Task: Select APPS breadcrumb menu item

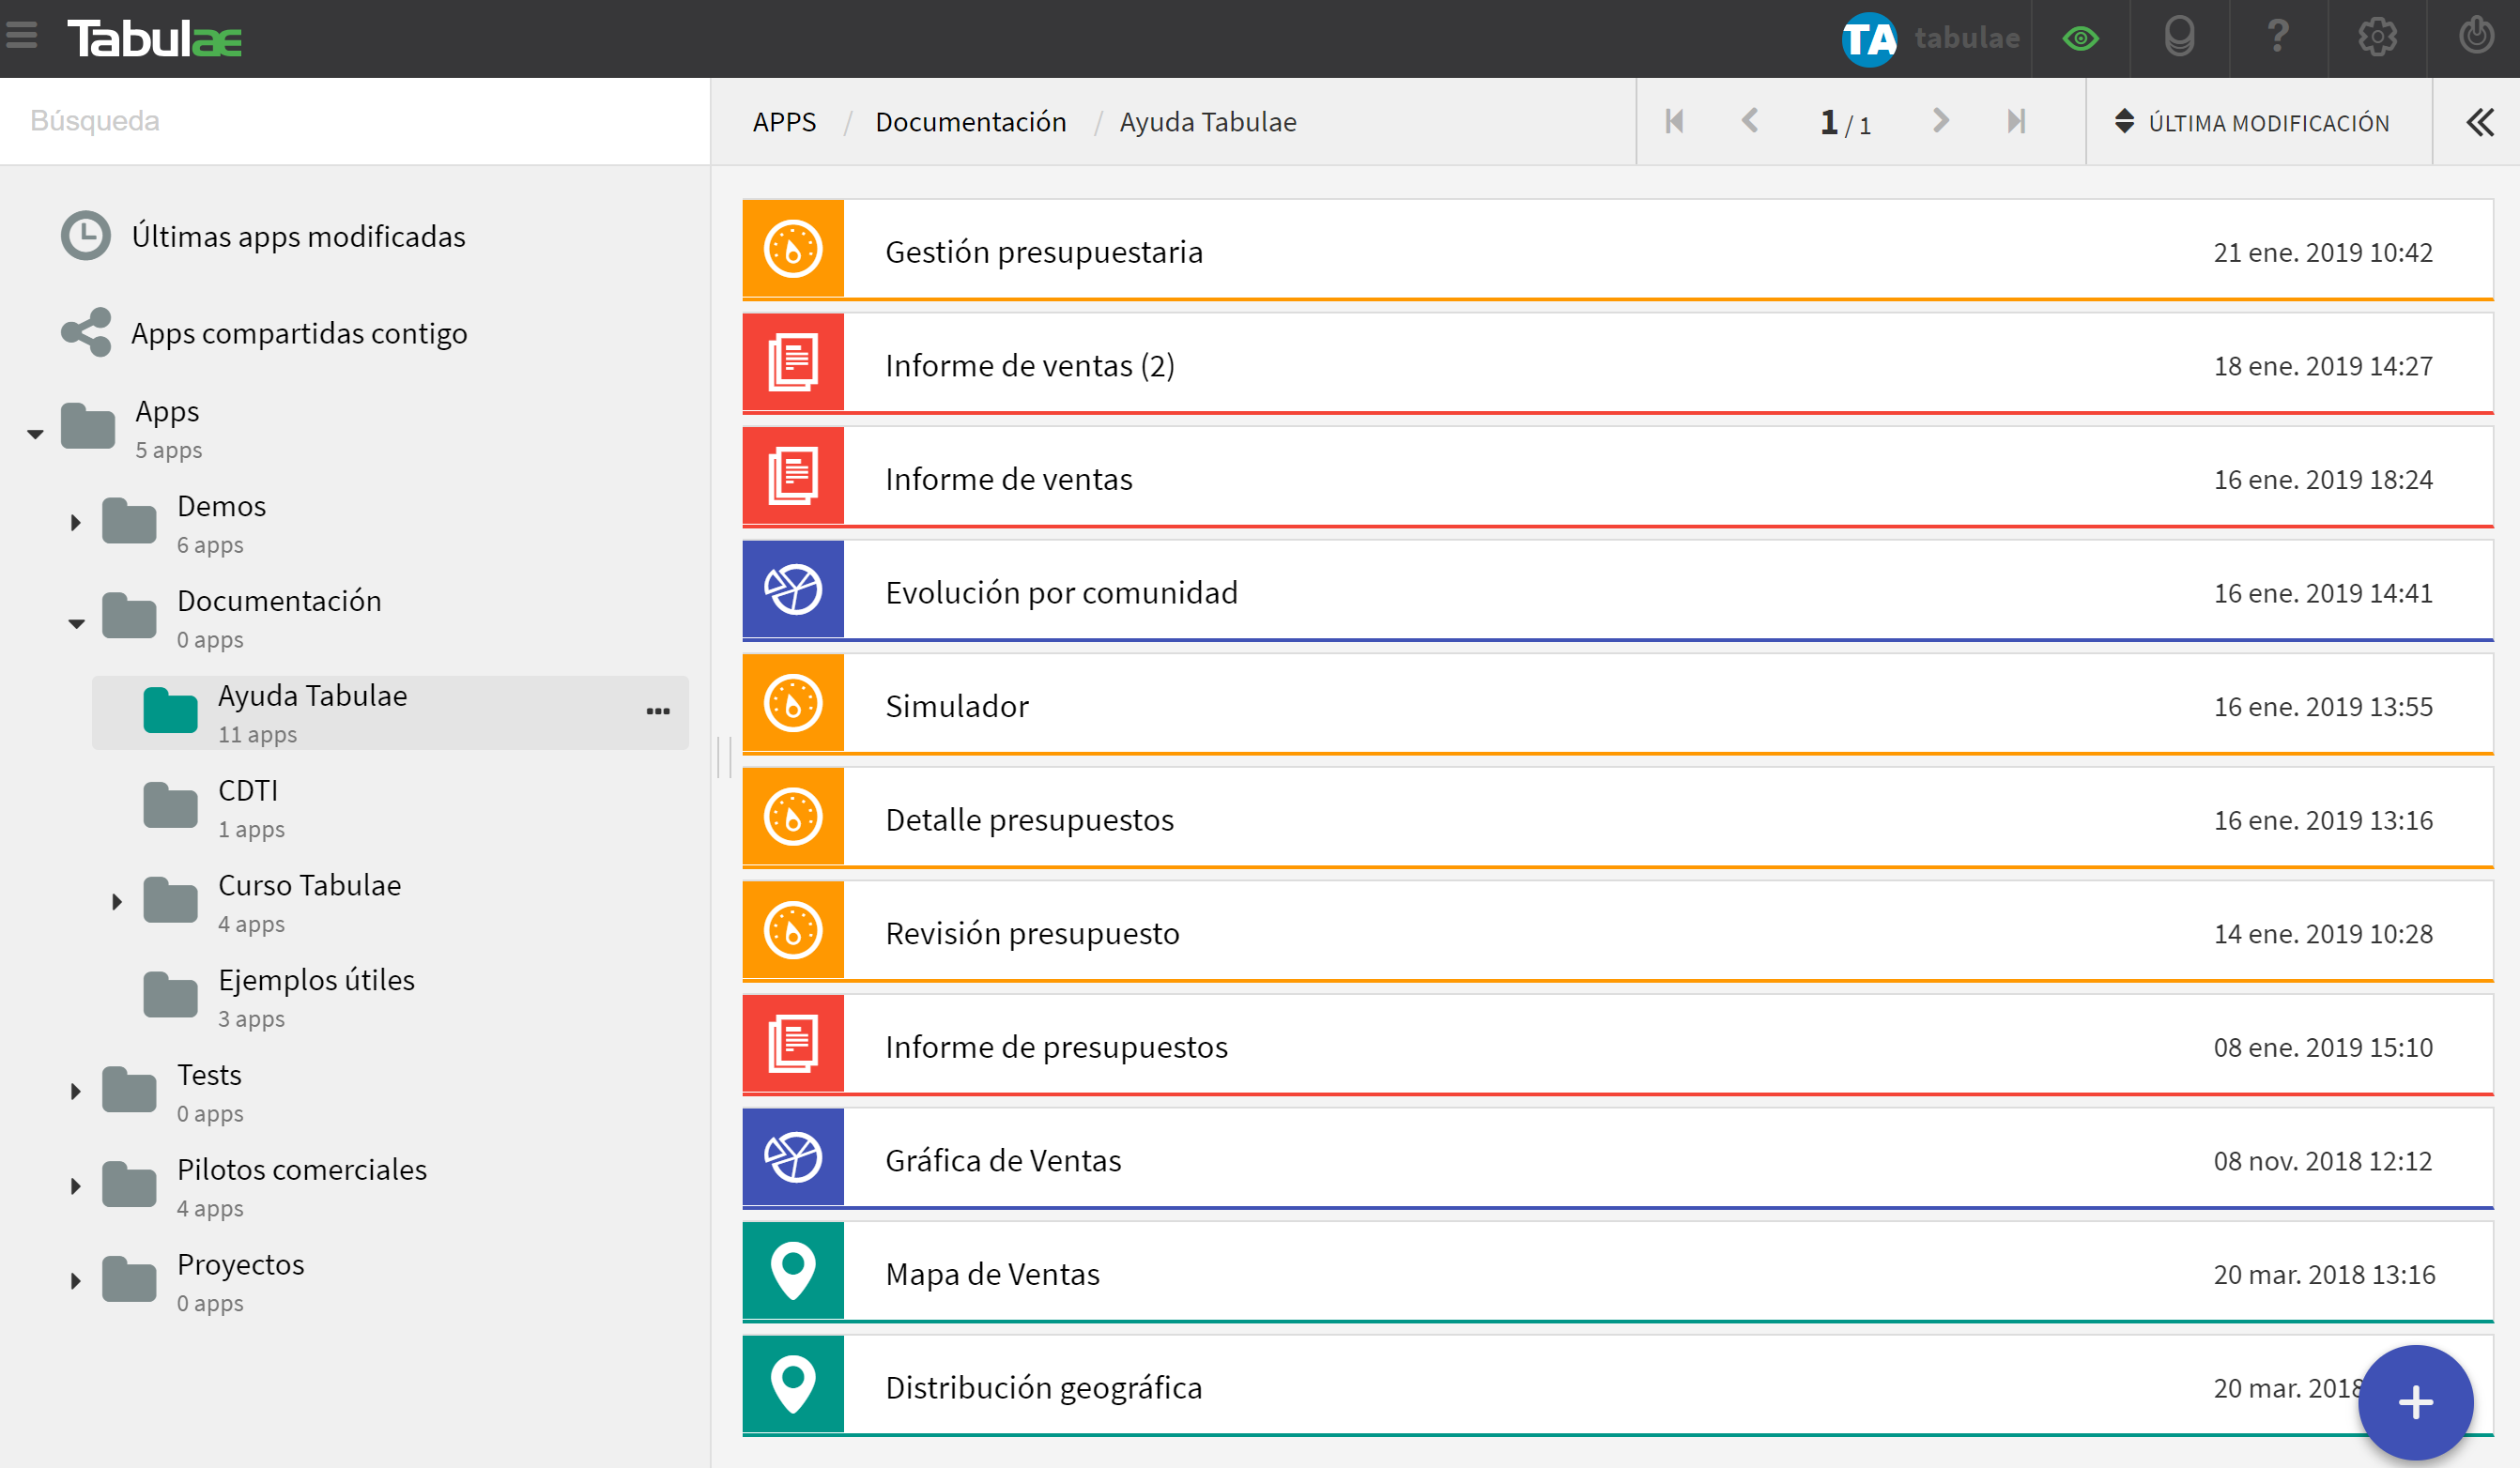Action: pos(785,120)
